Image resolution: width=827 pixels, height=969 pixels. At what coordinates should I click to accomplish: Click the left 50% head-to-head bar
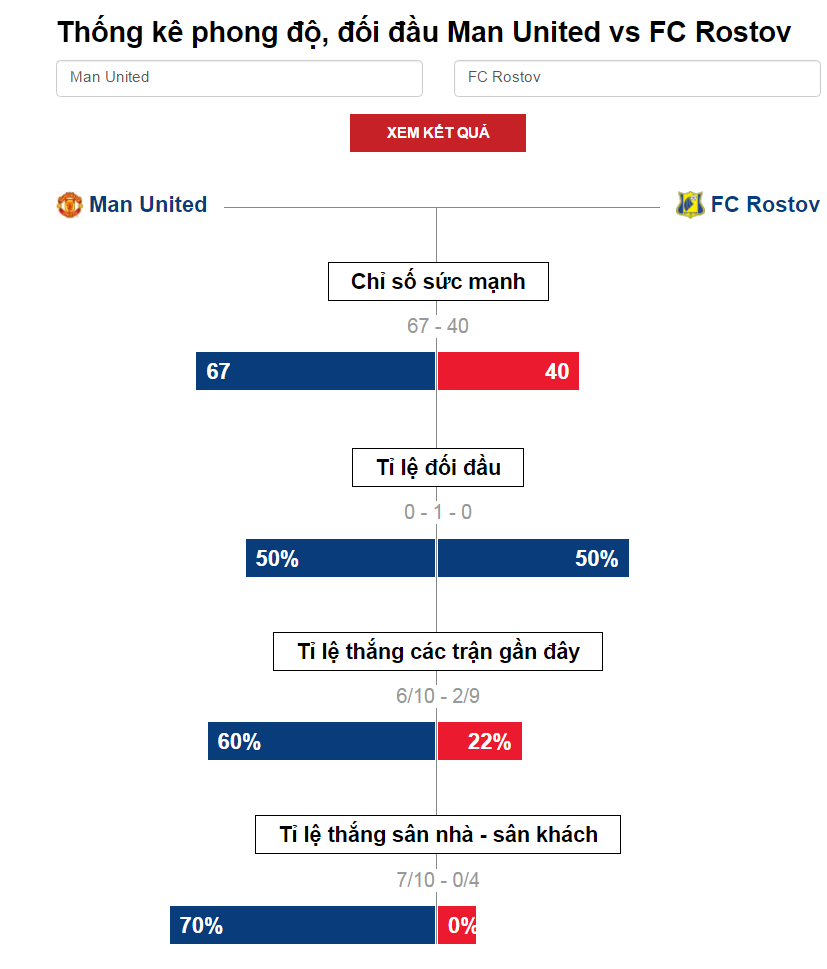point(341,558)
